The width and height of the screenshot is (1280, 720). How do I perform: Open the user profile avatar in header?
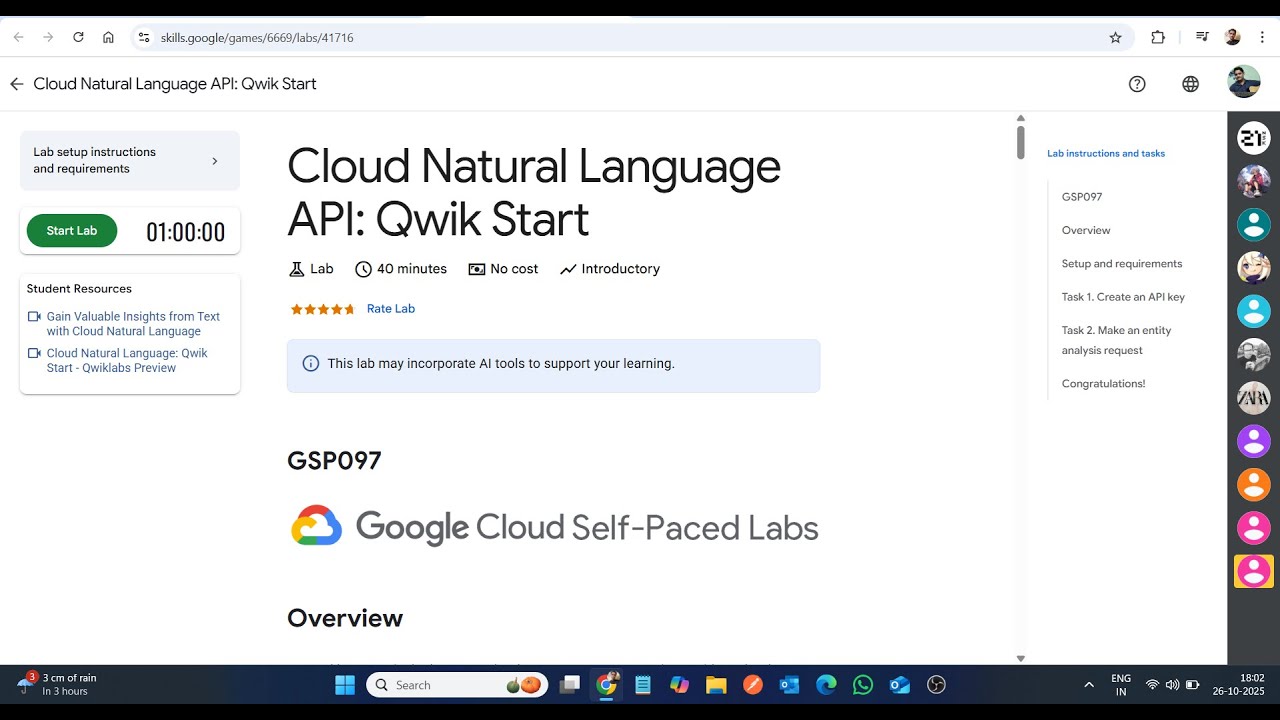pyautogui.click(x=1244, y=82)
